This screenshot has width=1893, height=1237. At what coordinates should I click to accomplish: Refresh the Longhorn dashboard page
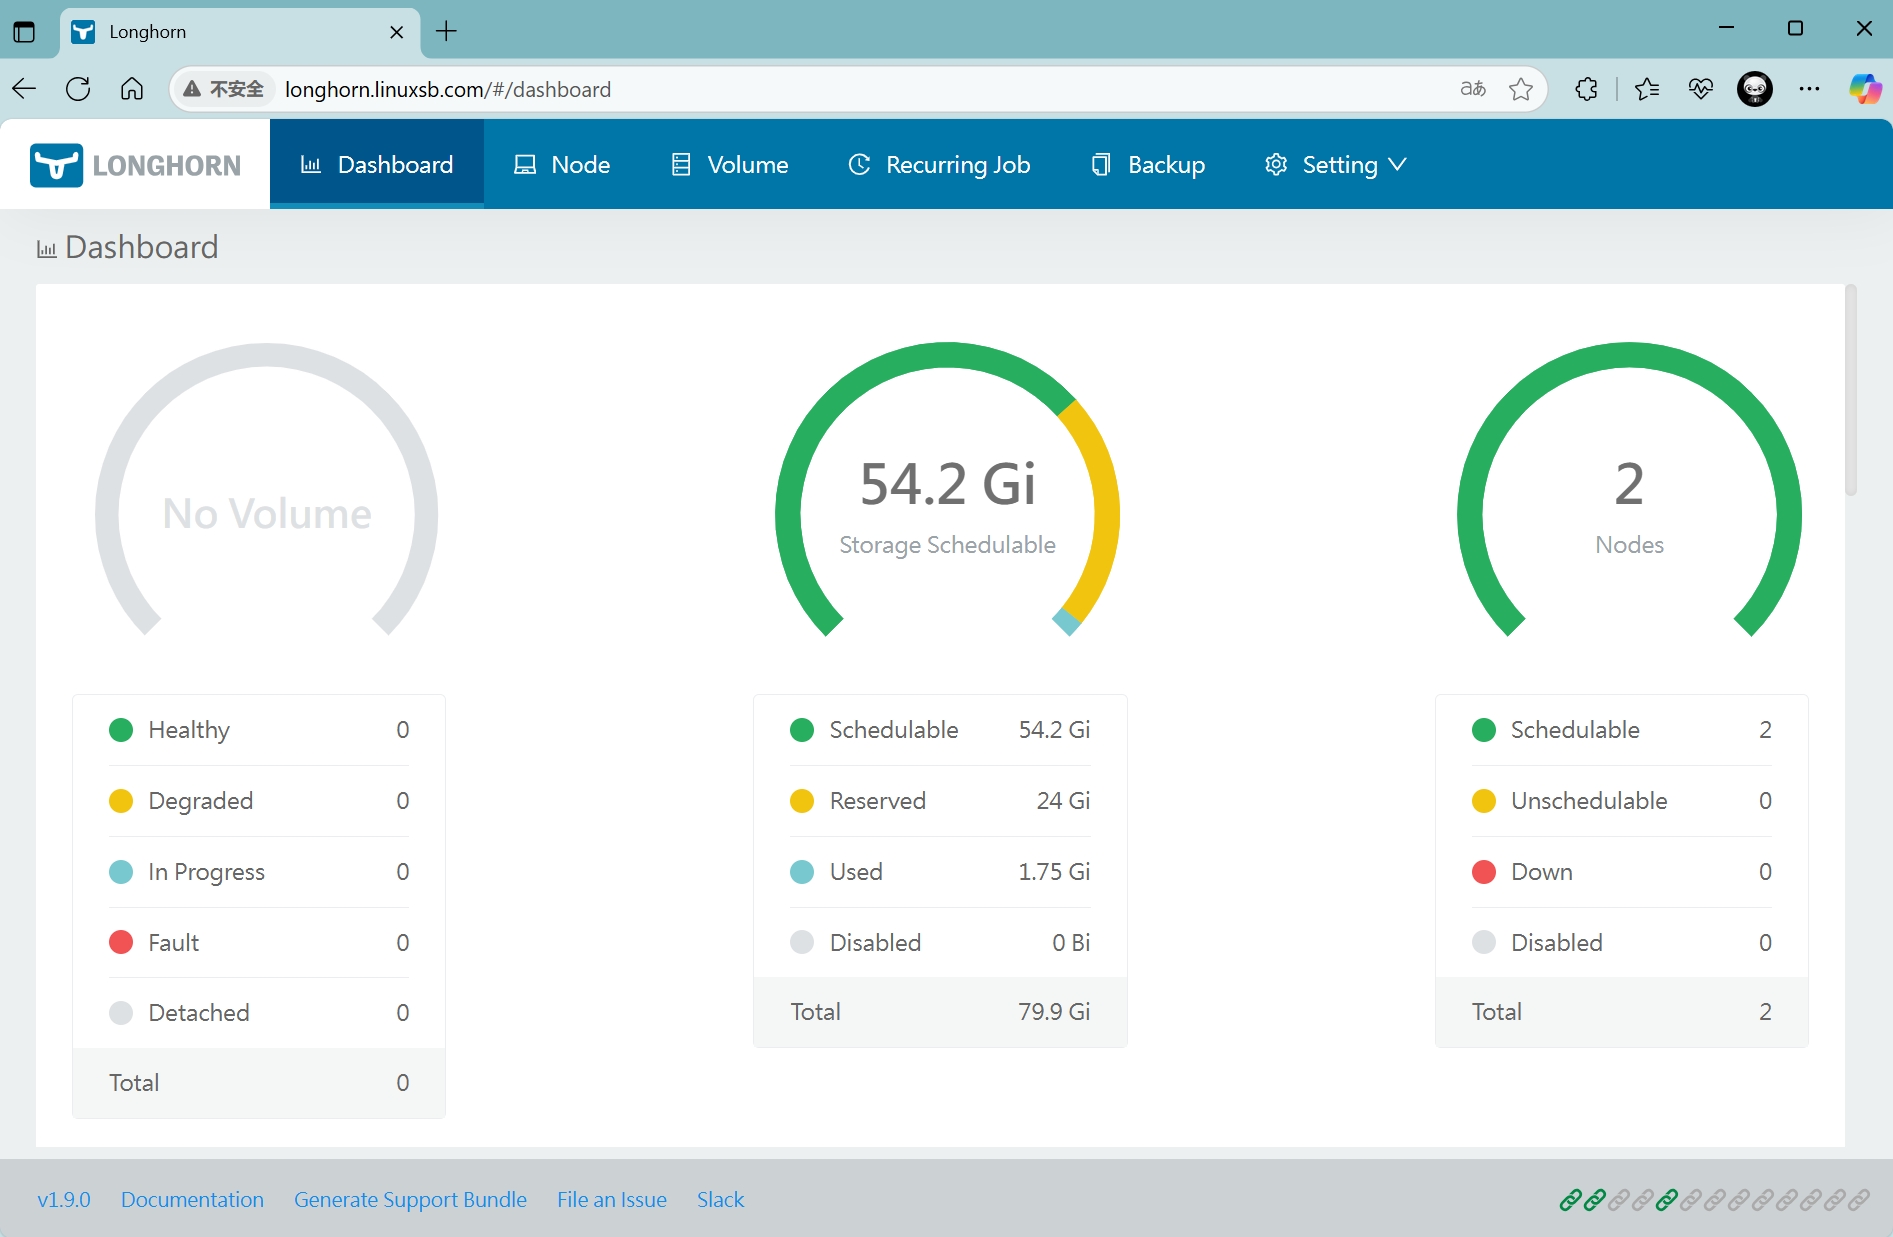(x=78, y=89)
